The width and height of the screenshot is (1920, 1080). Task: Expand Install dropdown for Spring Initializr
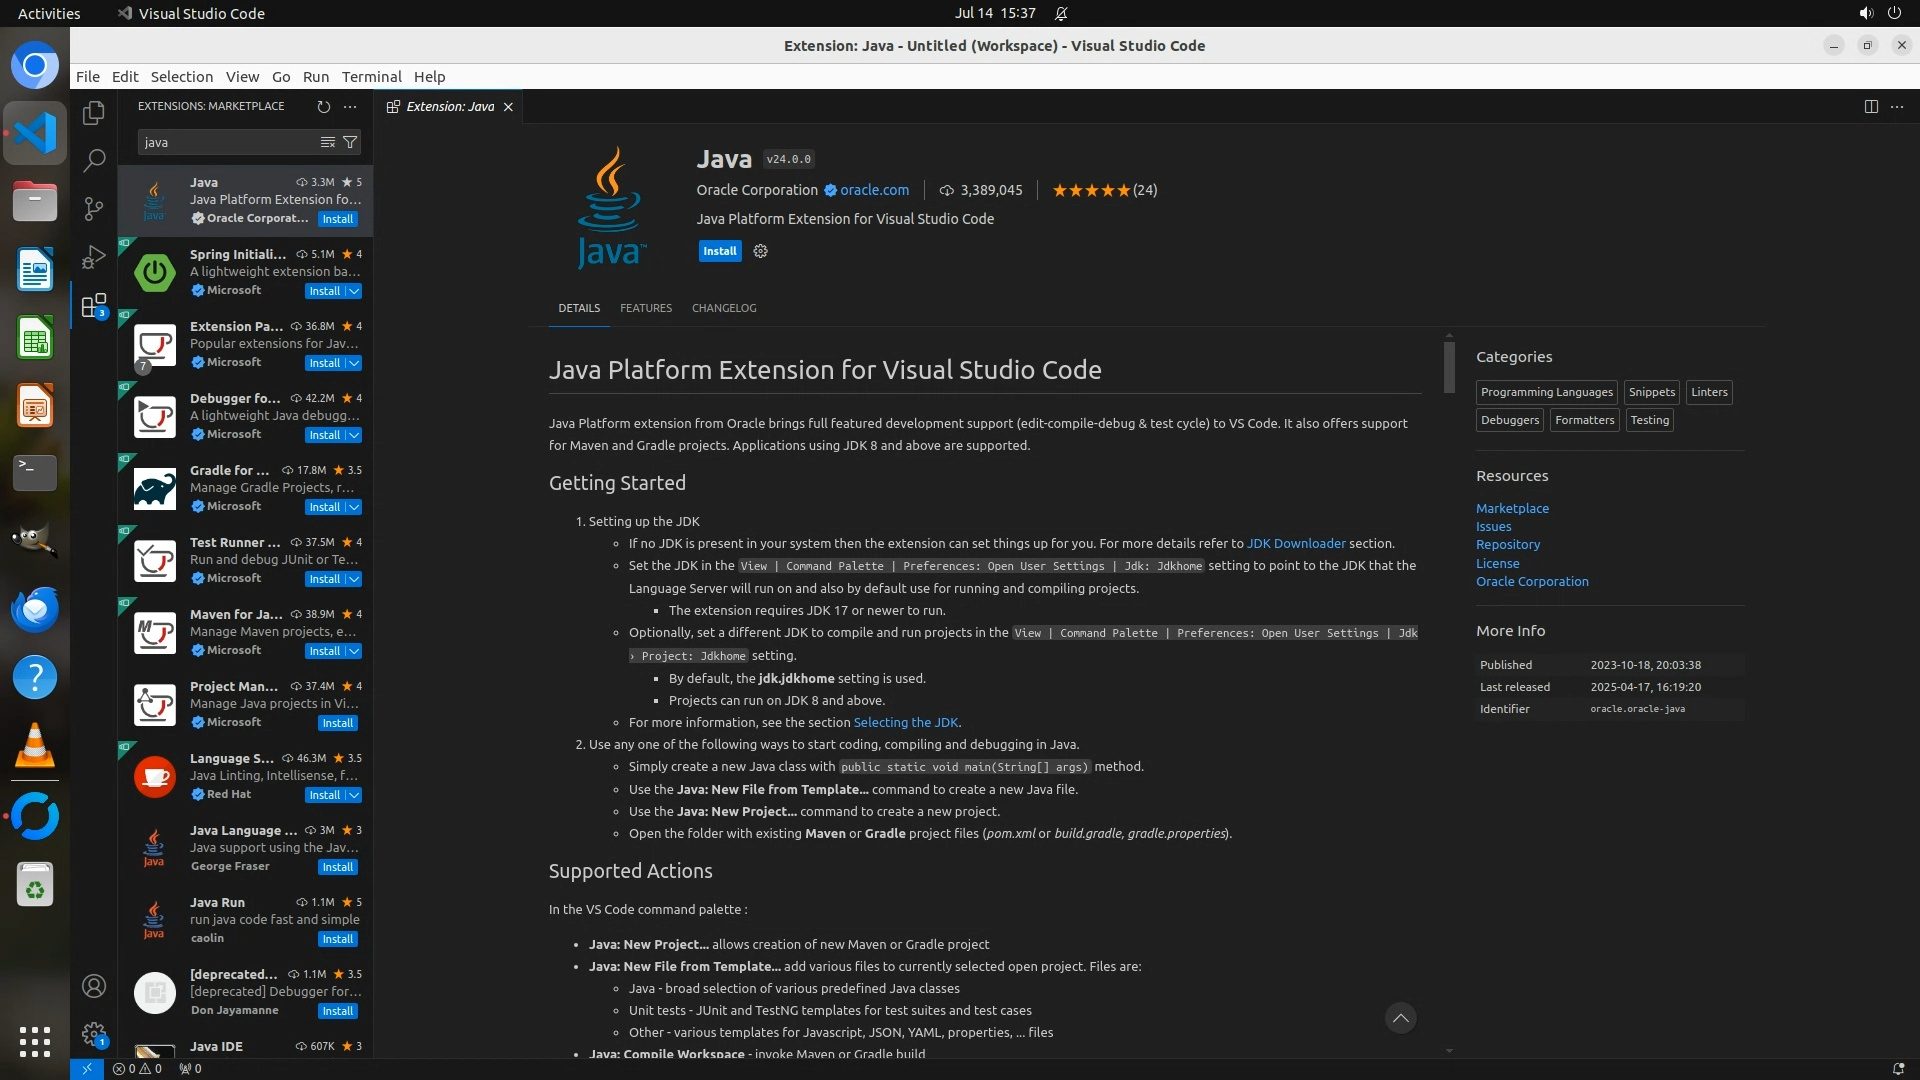coord(354,291)
